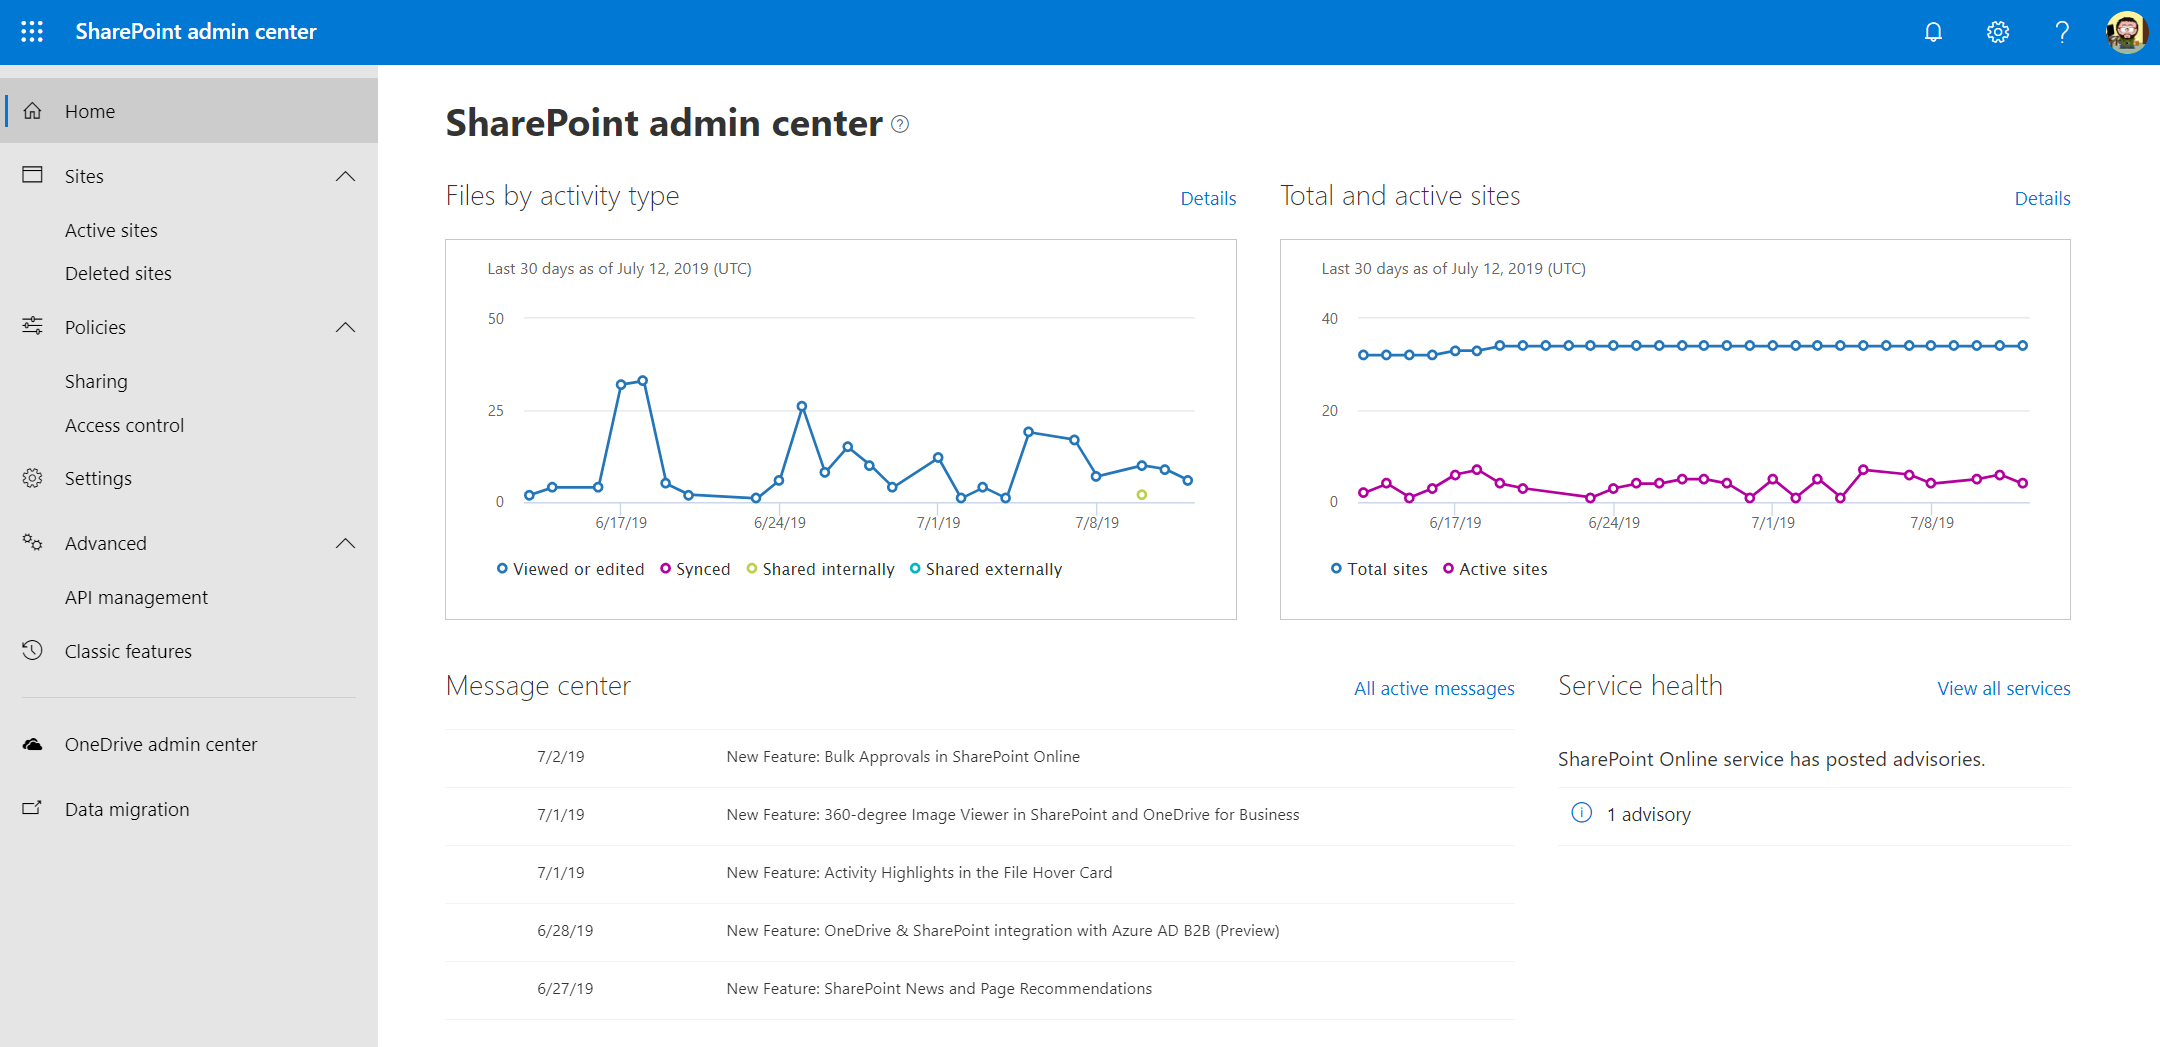
Task: Toggle the Shared internally legend marker
Action: click(x=752, y=569)
